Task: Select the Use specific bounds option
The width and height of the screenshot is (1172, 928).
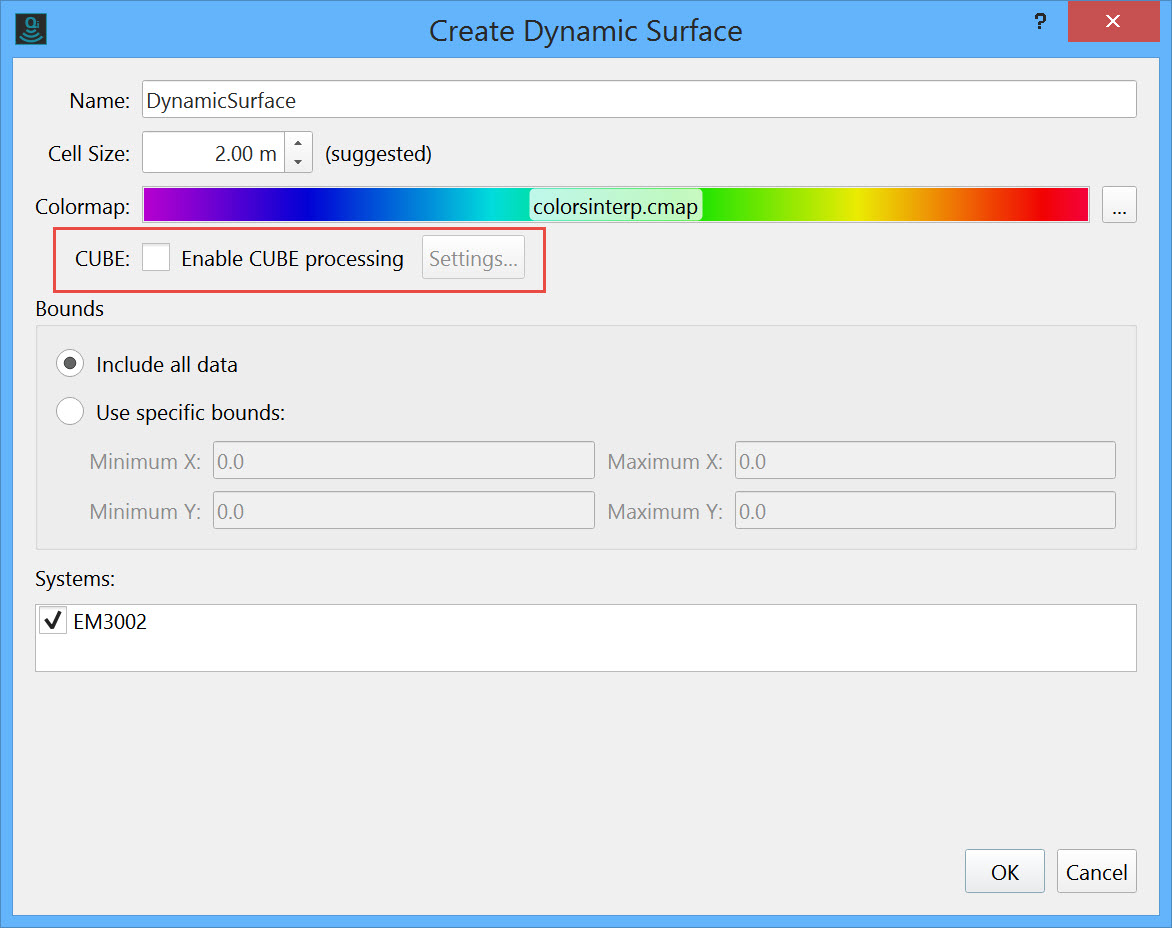Action: (x=70, y=412)
